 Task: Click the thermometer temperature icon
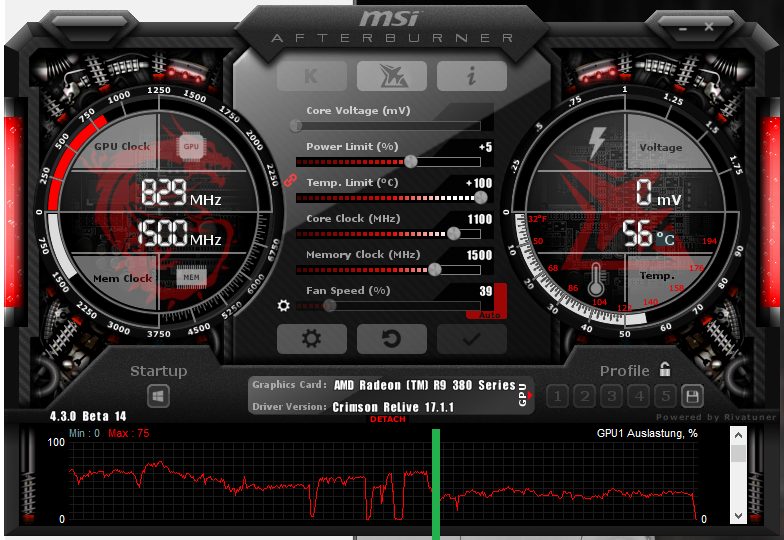[595, 279]
